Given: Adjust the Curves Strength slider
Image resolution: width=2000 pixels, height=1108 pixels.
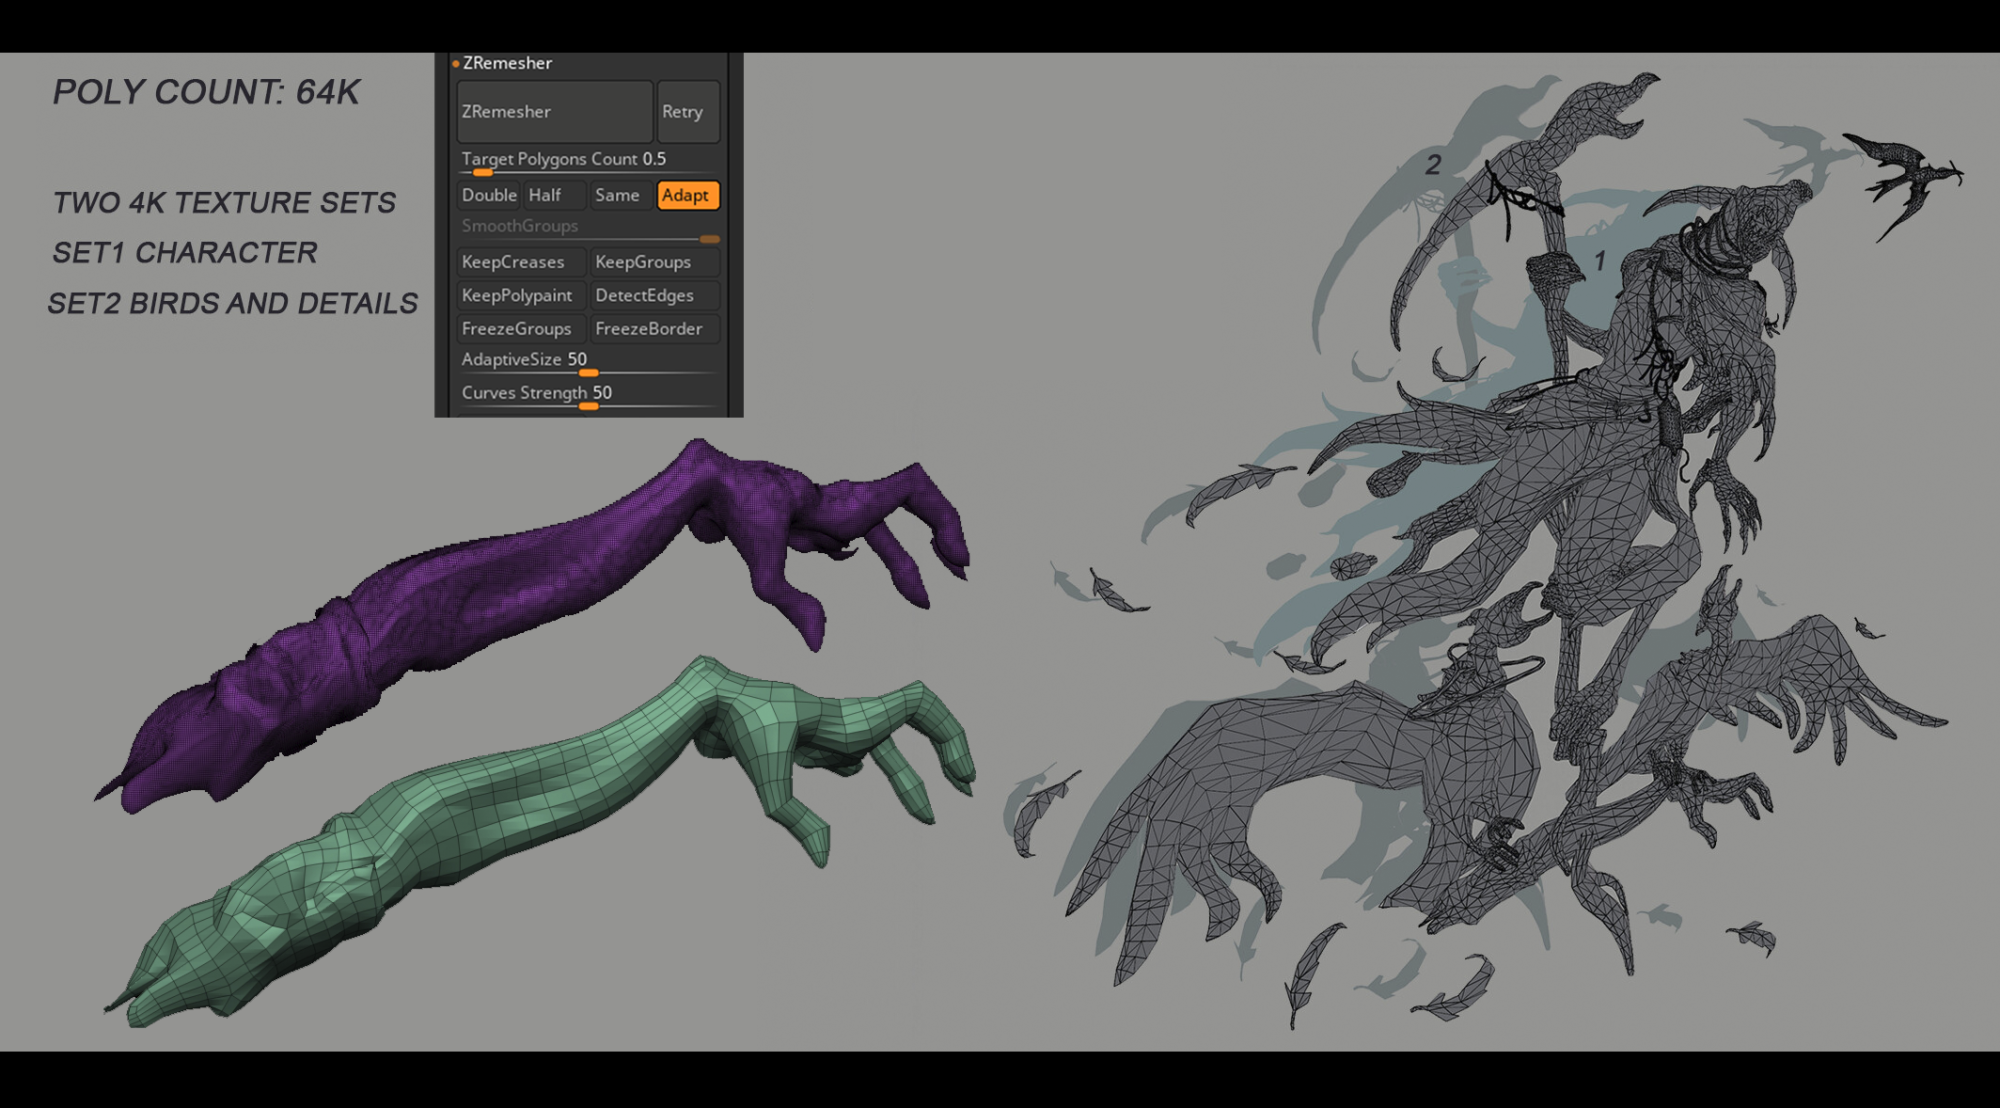Looking at the screenshot, I should (590, 406).
